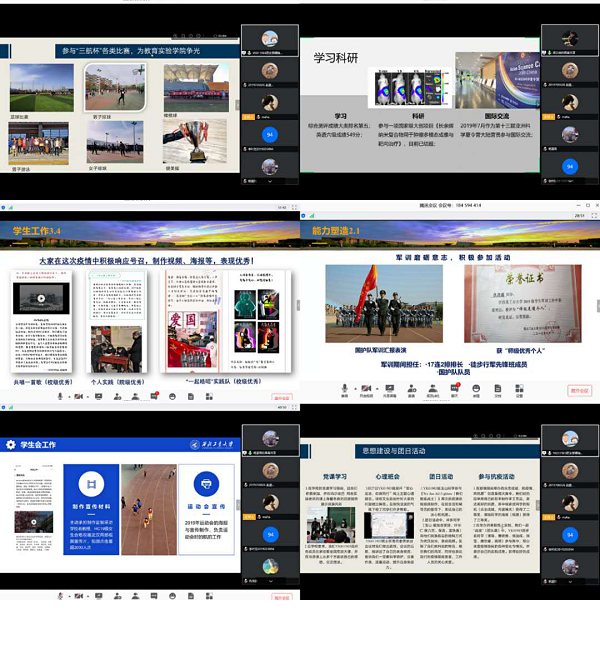Mute microphone in the 能力塑造 meeting toolbar
The image size is (600, 651).
pos(344,389)
